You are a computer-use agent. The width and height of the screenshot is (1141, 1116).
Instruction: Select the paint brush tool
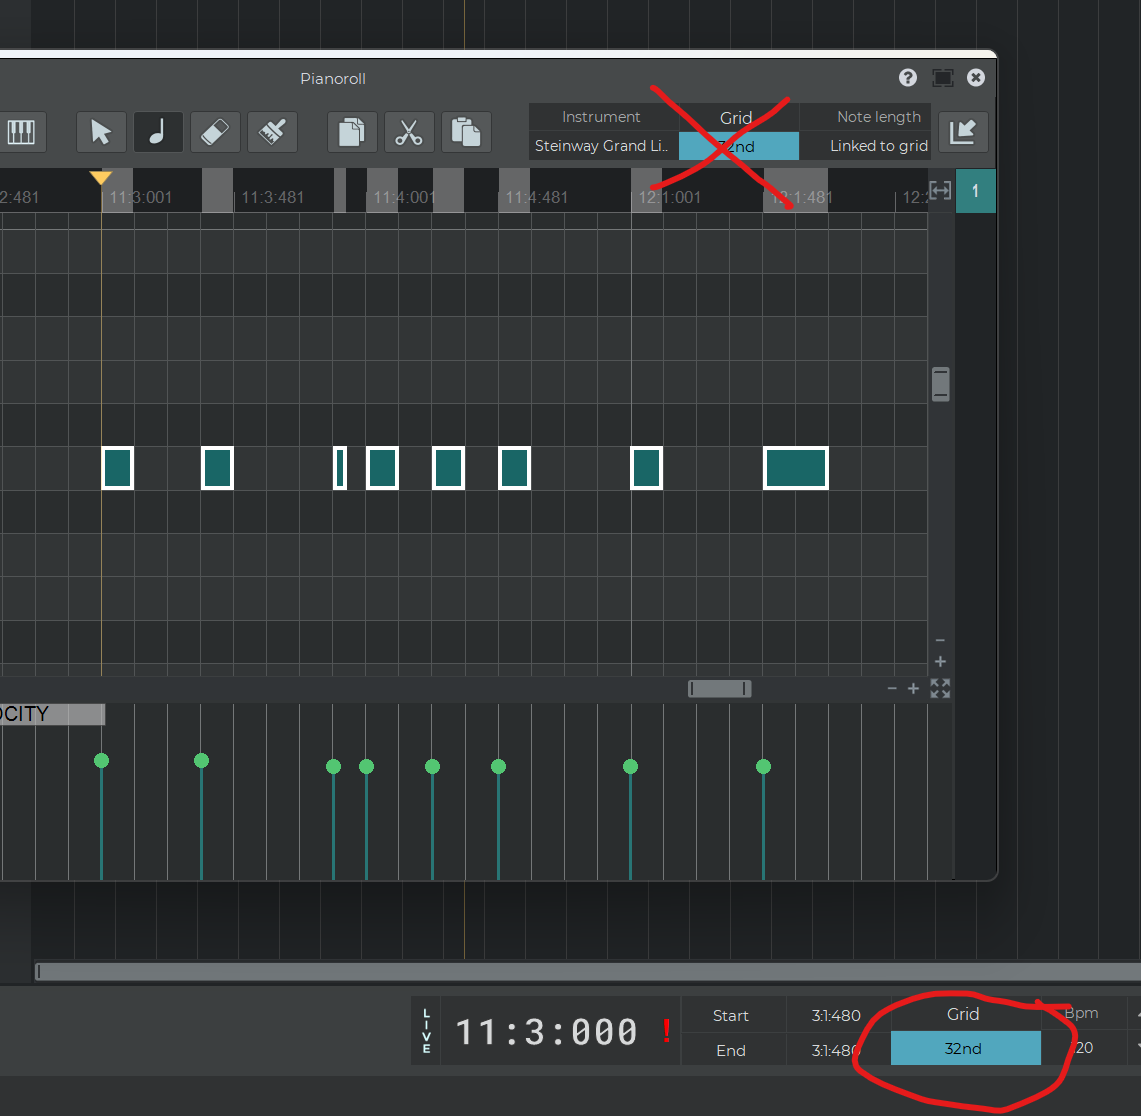click(272, 132)
